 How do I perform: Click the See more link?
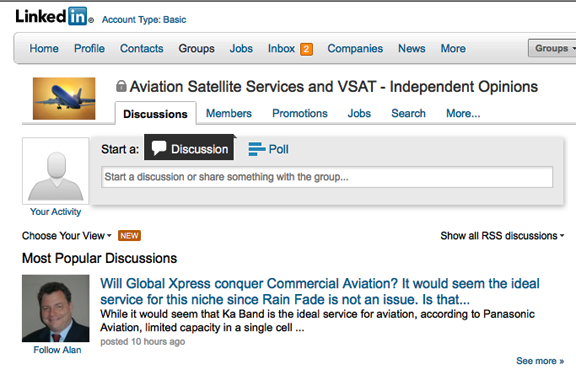(540, 361)
